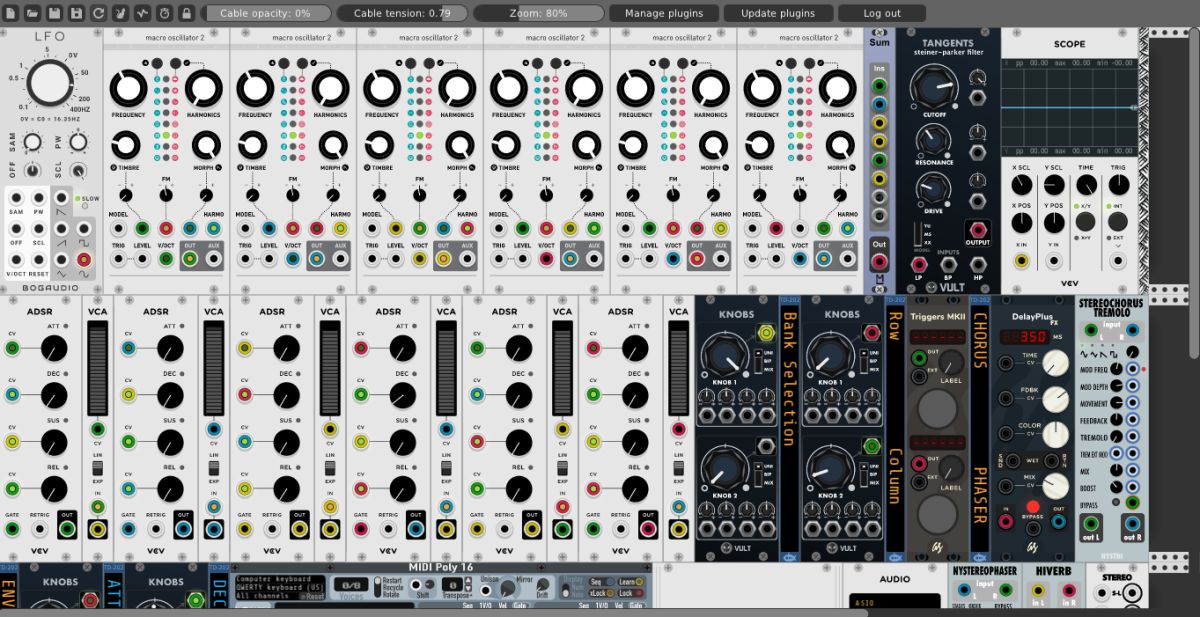Click the Cable tension slider
This screenshot has height=617, width=1200.
[x=401, y=13]
